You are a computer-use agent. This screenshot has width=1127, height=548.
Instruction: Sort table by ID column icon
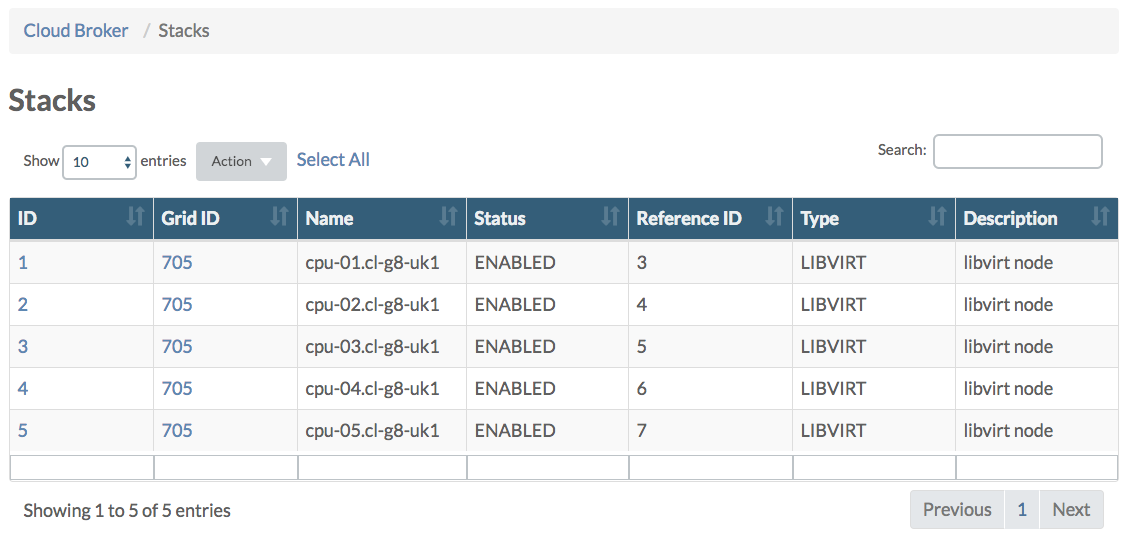pos(136,217)
